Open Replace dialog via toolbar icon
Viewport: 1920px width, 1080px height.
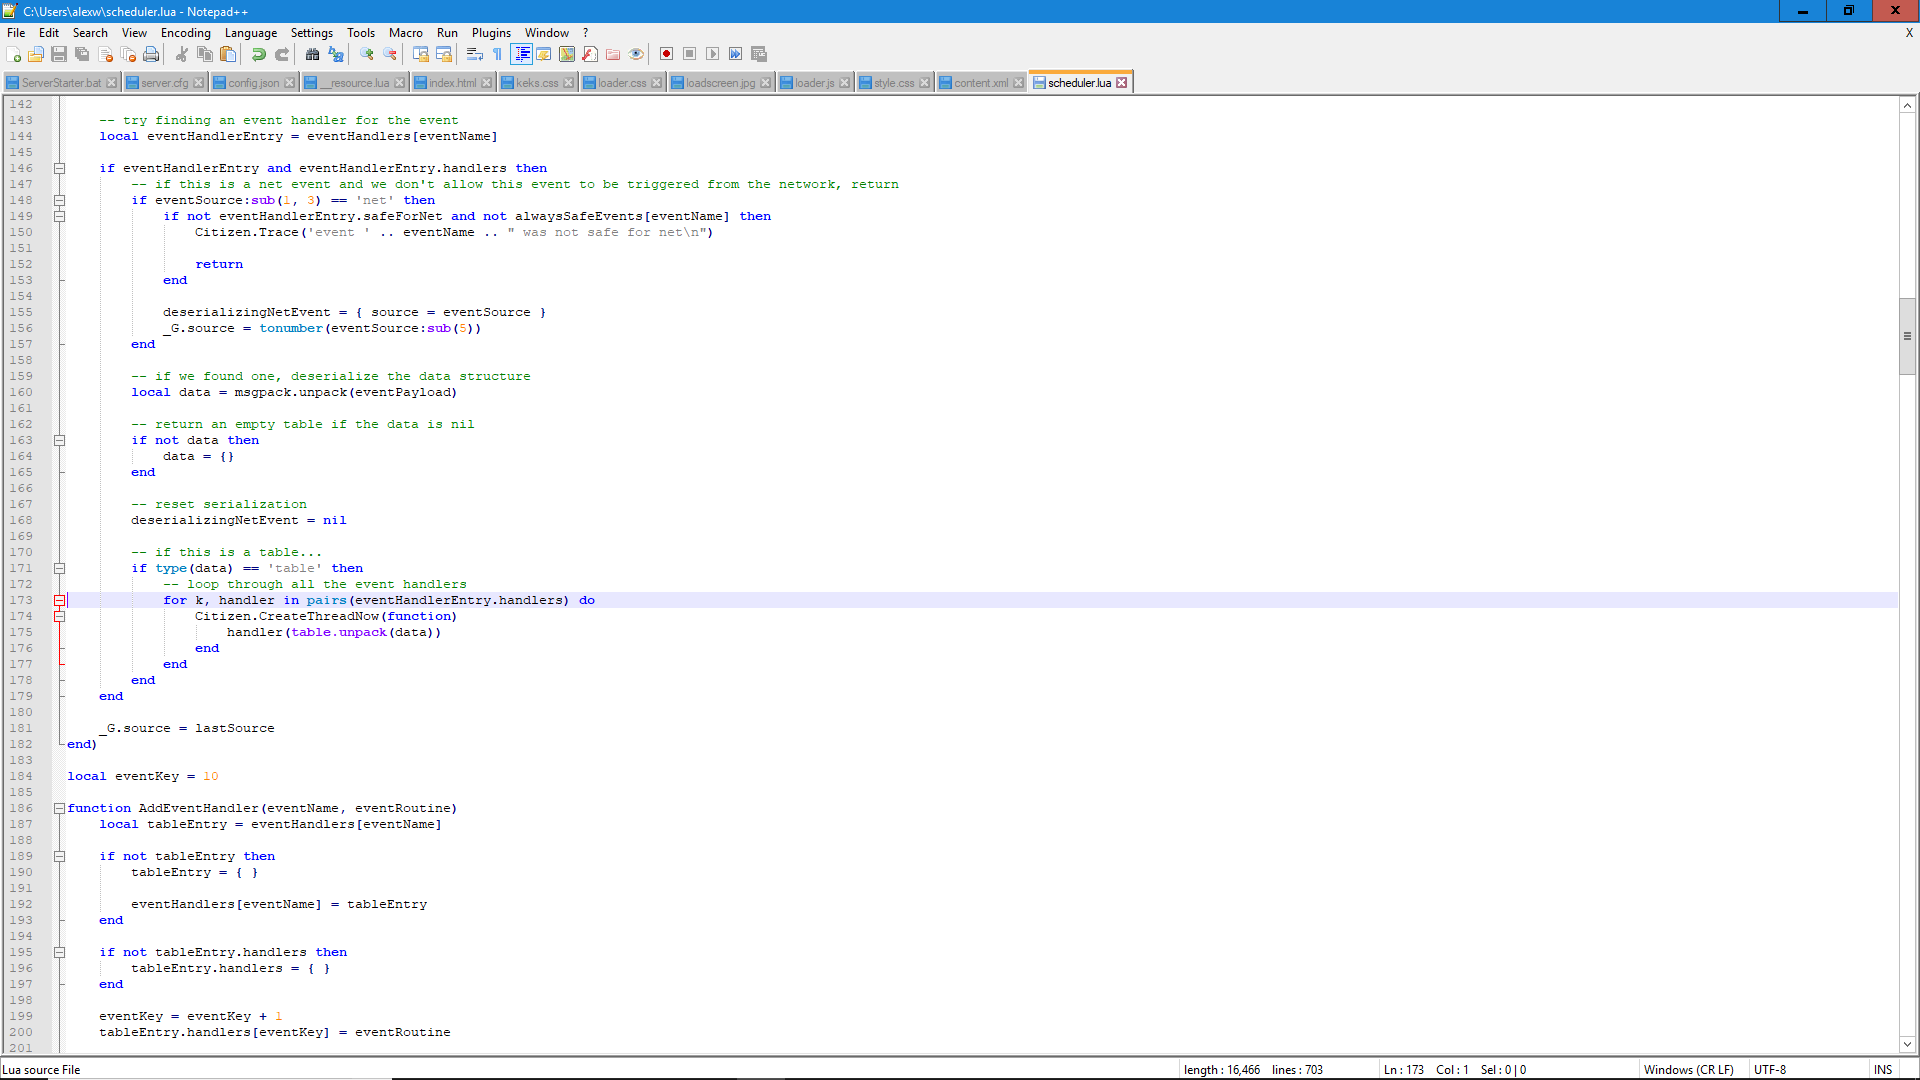[336, 54]
